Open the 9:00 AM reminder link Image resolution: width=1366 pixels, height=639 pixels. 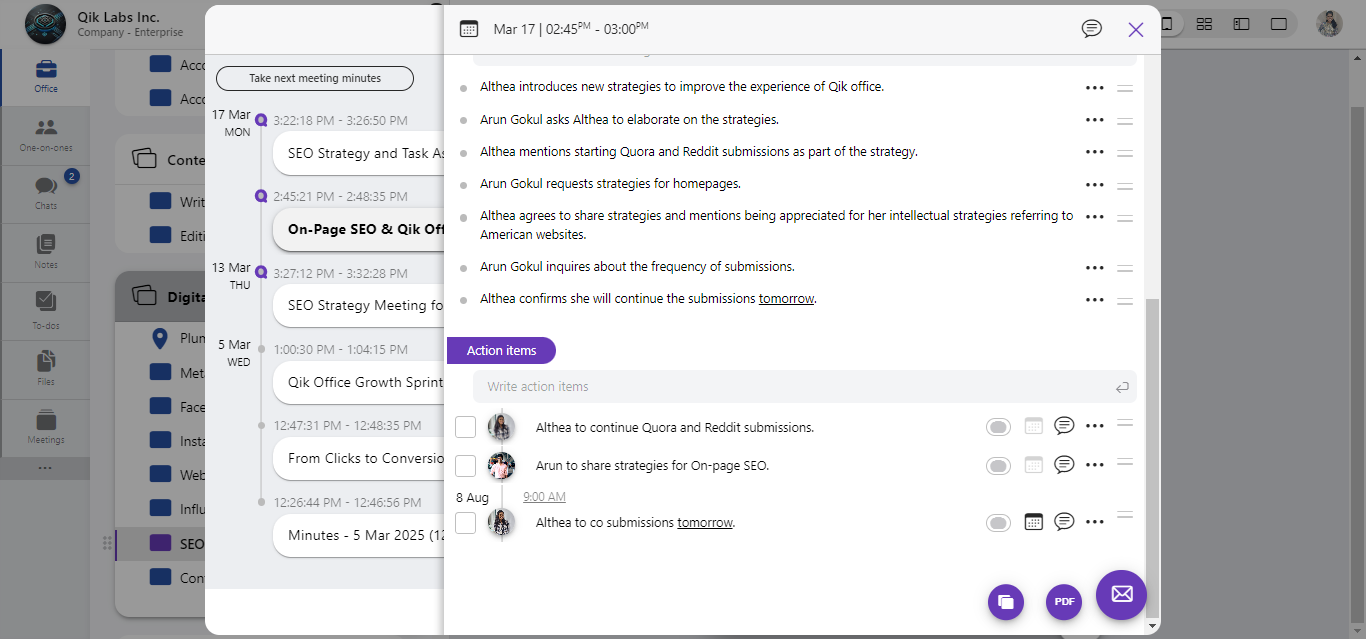(544, 496)
